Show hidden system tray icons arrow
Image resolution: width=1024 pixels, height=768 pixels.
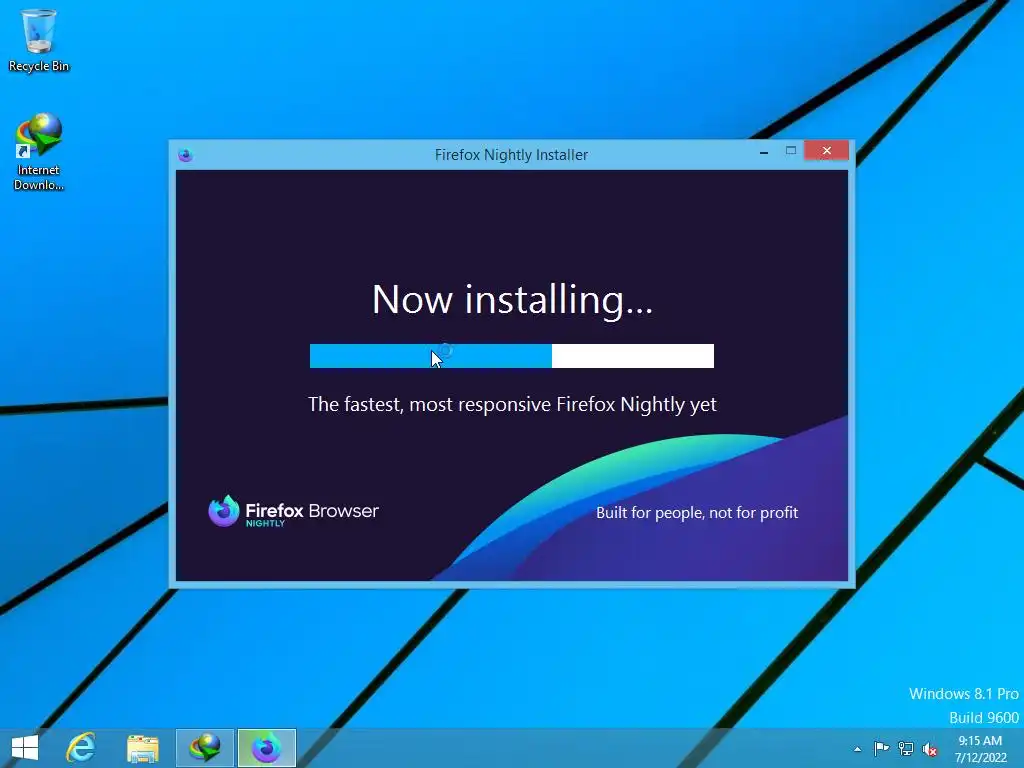tap(857, 749)
